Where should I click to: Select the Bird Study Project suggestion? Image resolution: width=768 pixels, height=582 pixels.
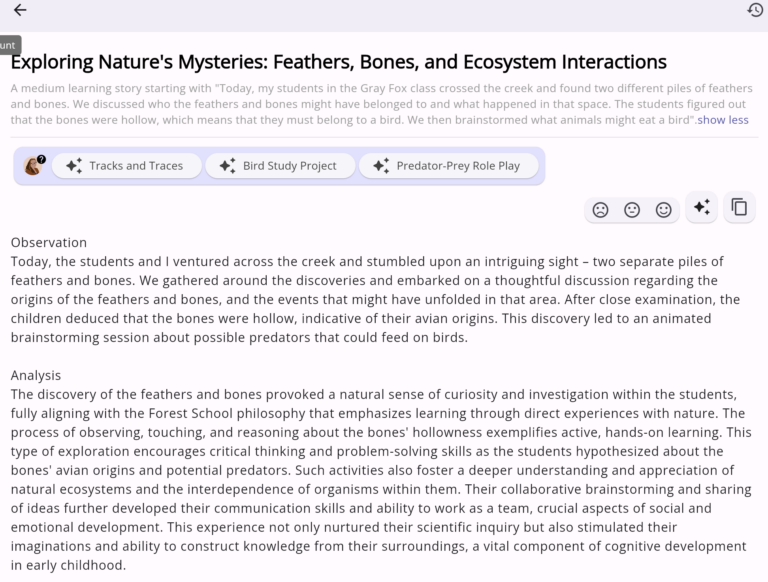click(x=280, y=166)
